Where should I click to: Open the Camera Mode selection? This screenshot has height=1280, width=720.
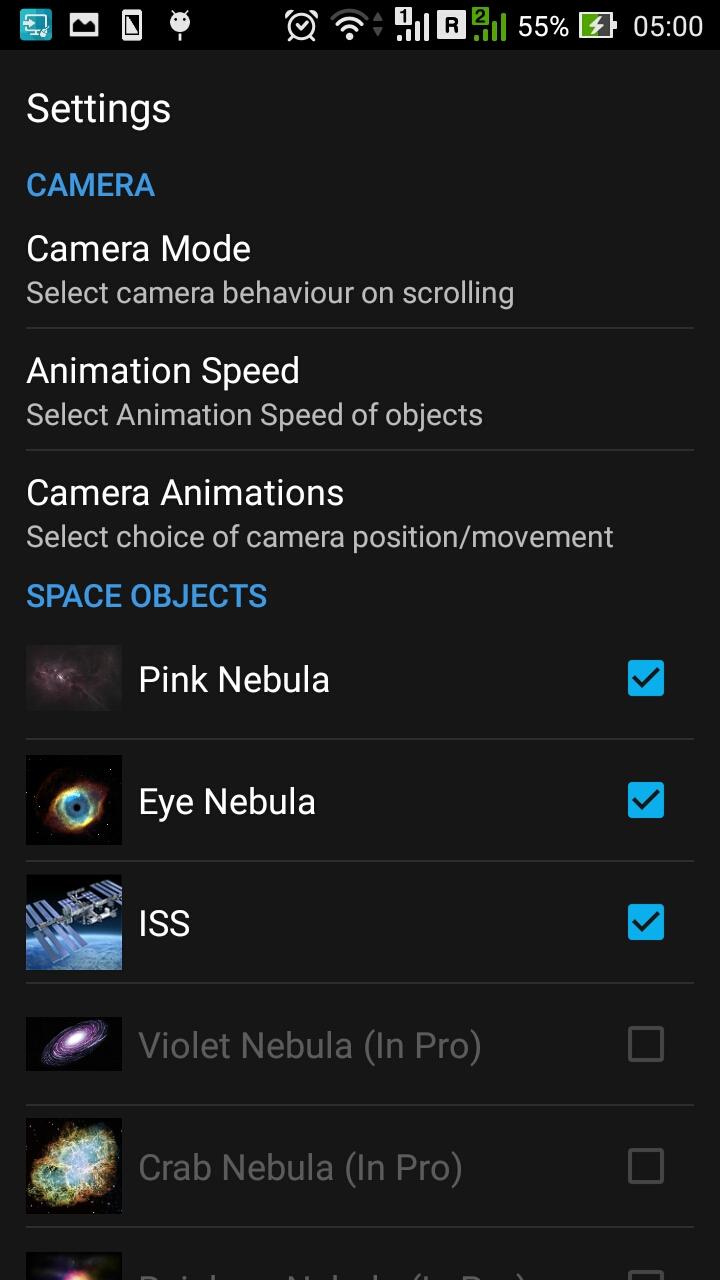pyautogui.click(x=270, y=269)
